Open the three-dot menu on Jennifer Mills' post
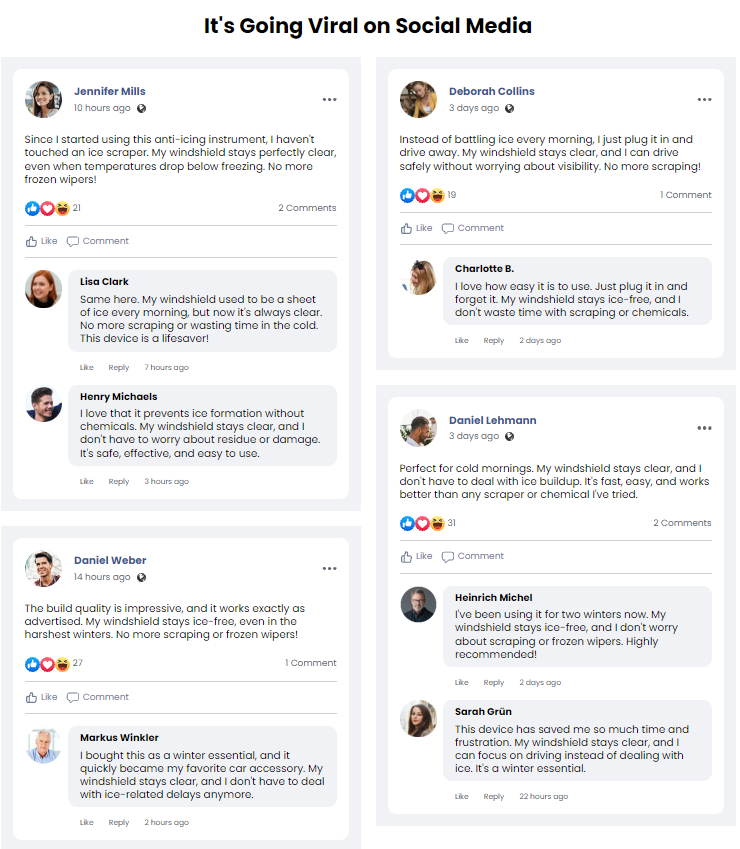Image resolution: width=740 pixels, height=849 pixels. pos(329,100)
